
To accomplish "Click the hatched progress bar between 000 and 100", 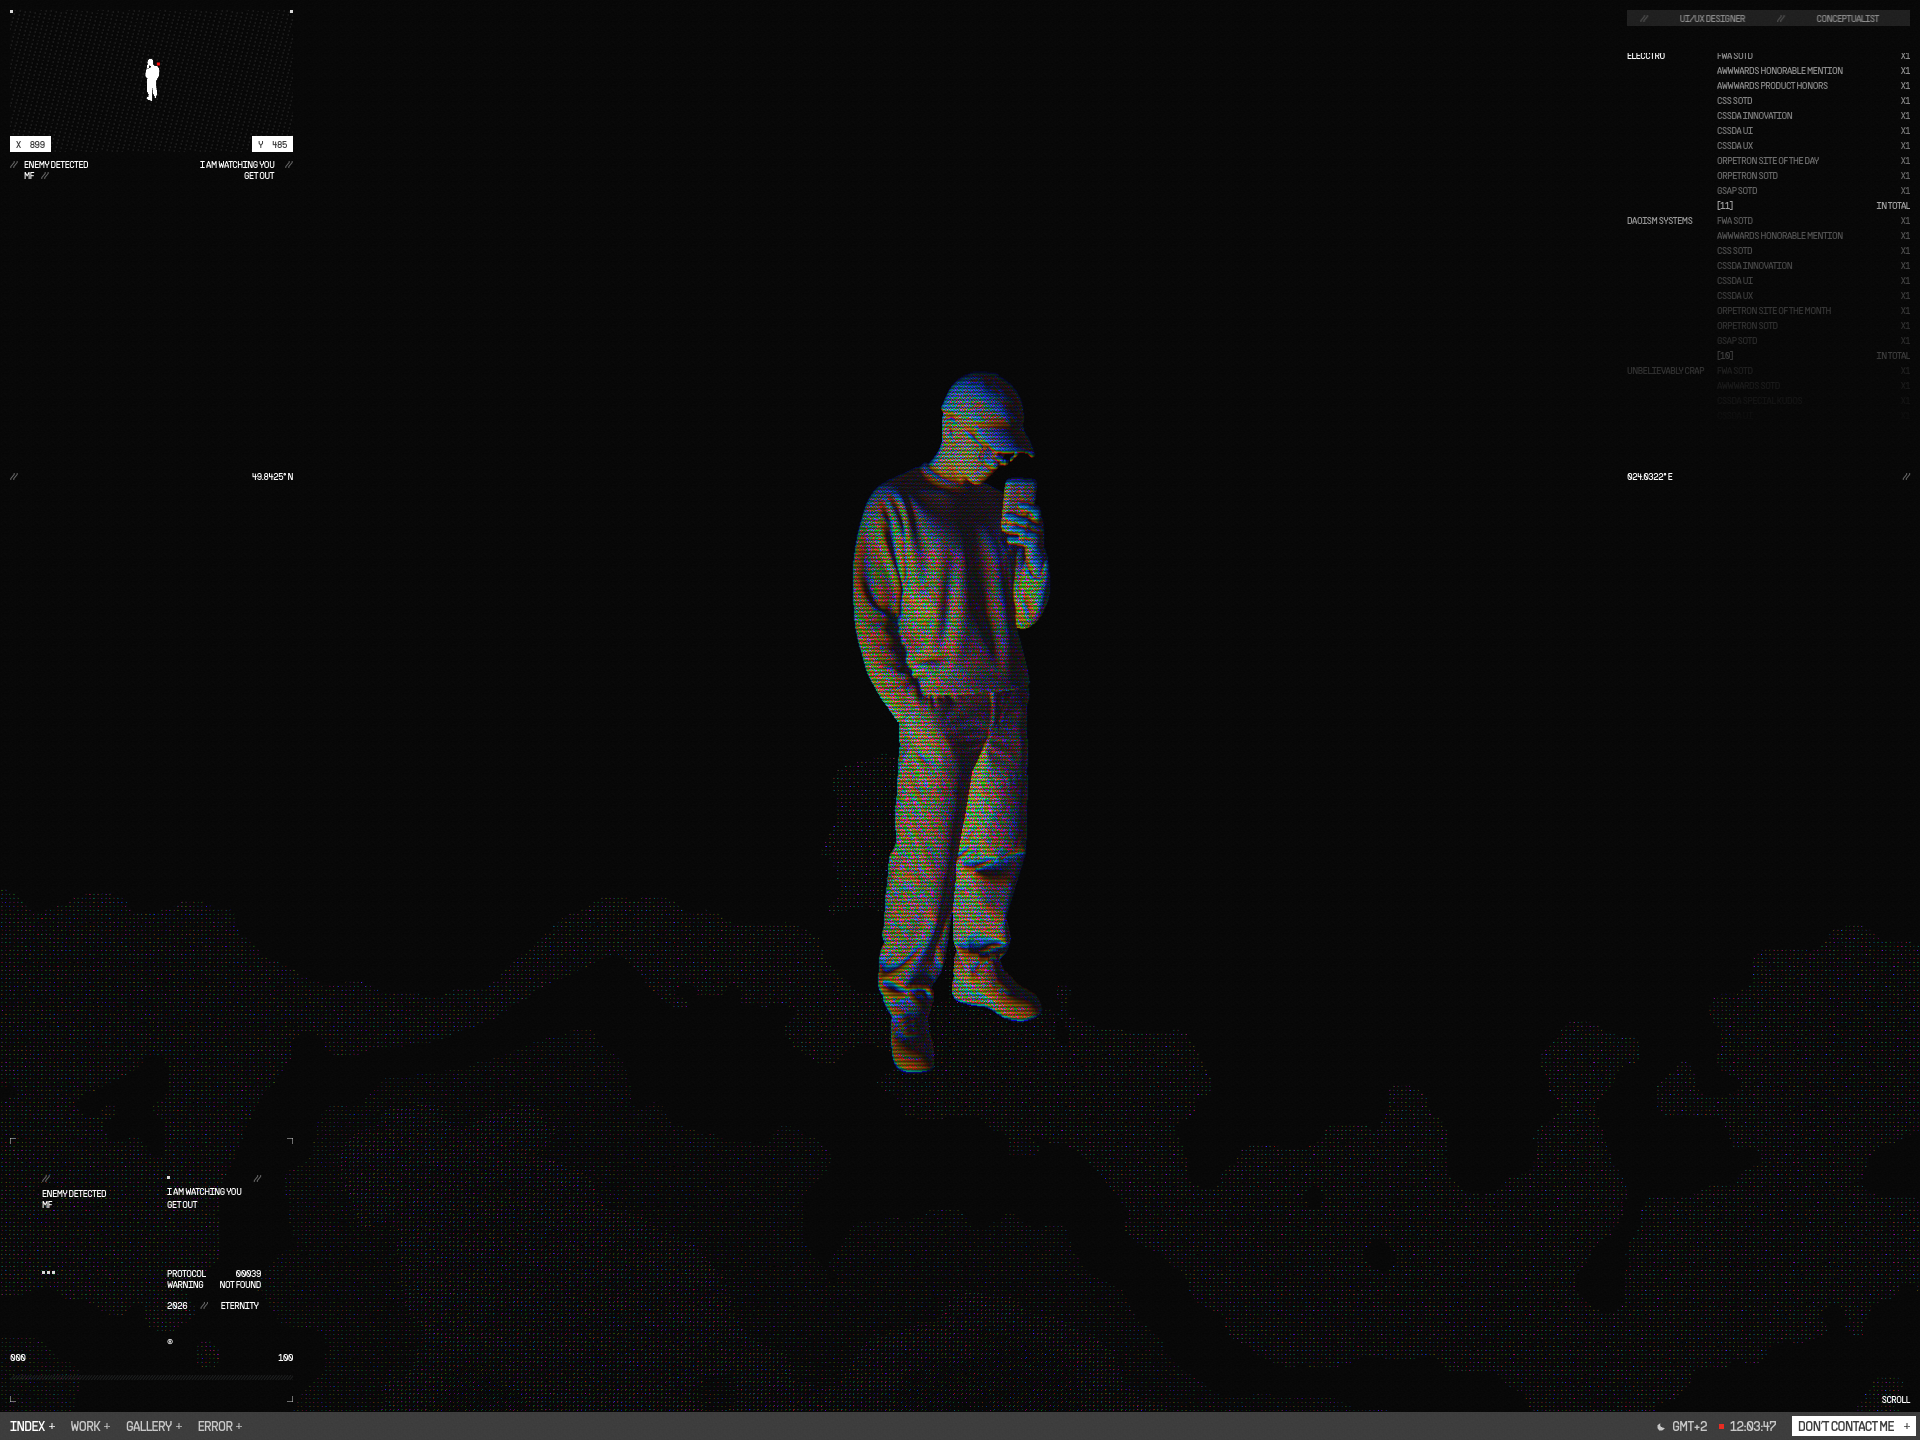I will tap(151, 1377).
